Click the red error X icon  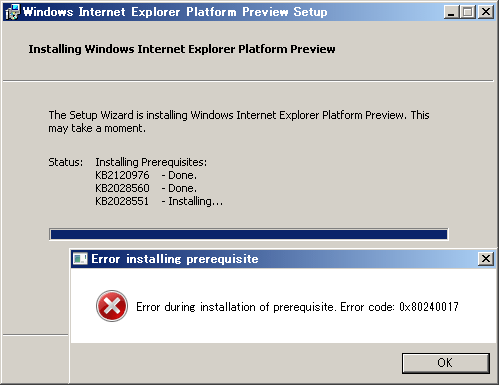point(112,306)
